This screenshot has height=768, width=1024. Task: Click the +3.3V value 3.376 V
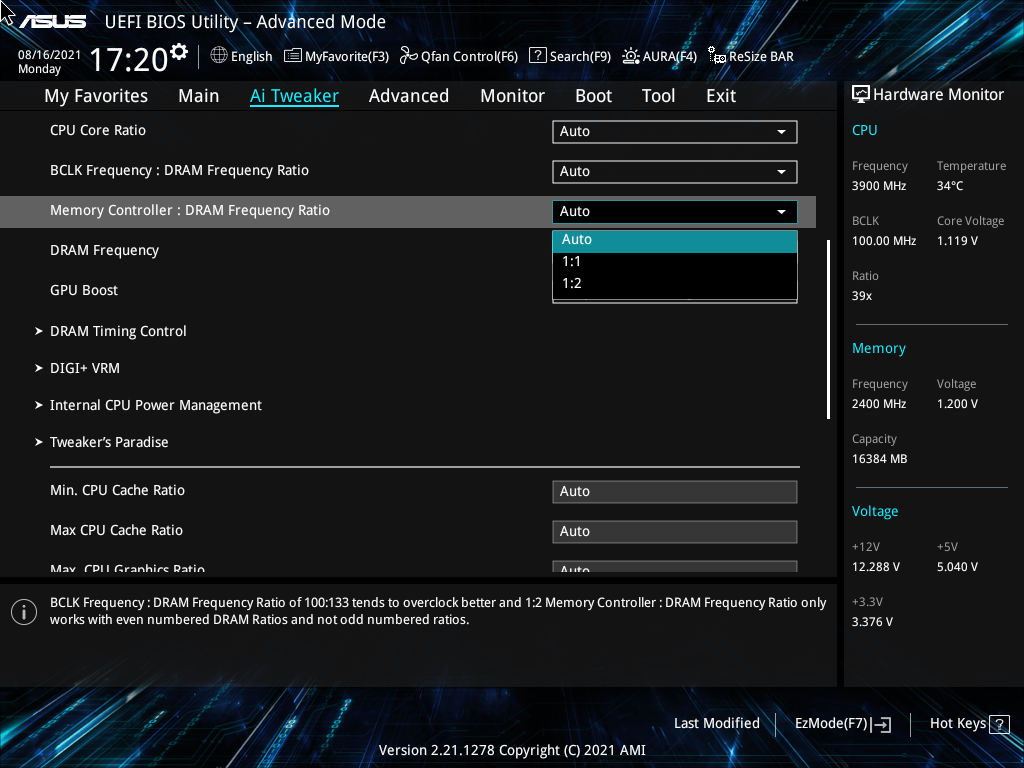pos(872,622)
